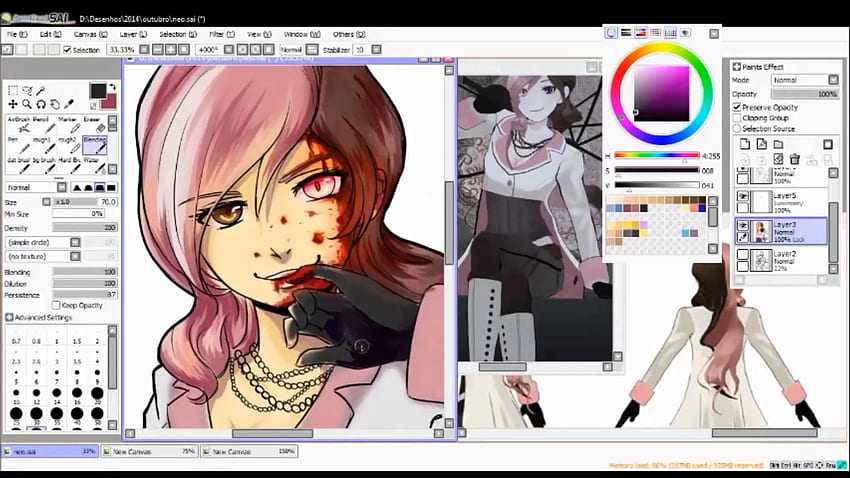Select the Layer2 thumbnail
This screenshot has height=478, width=850.
click(761, 260)
